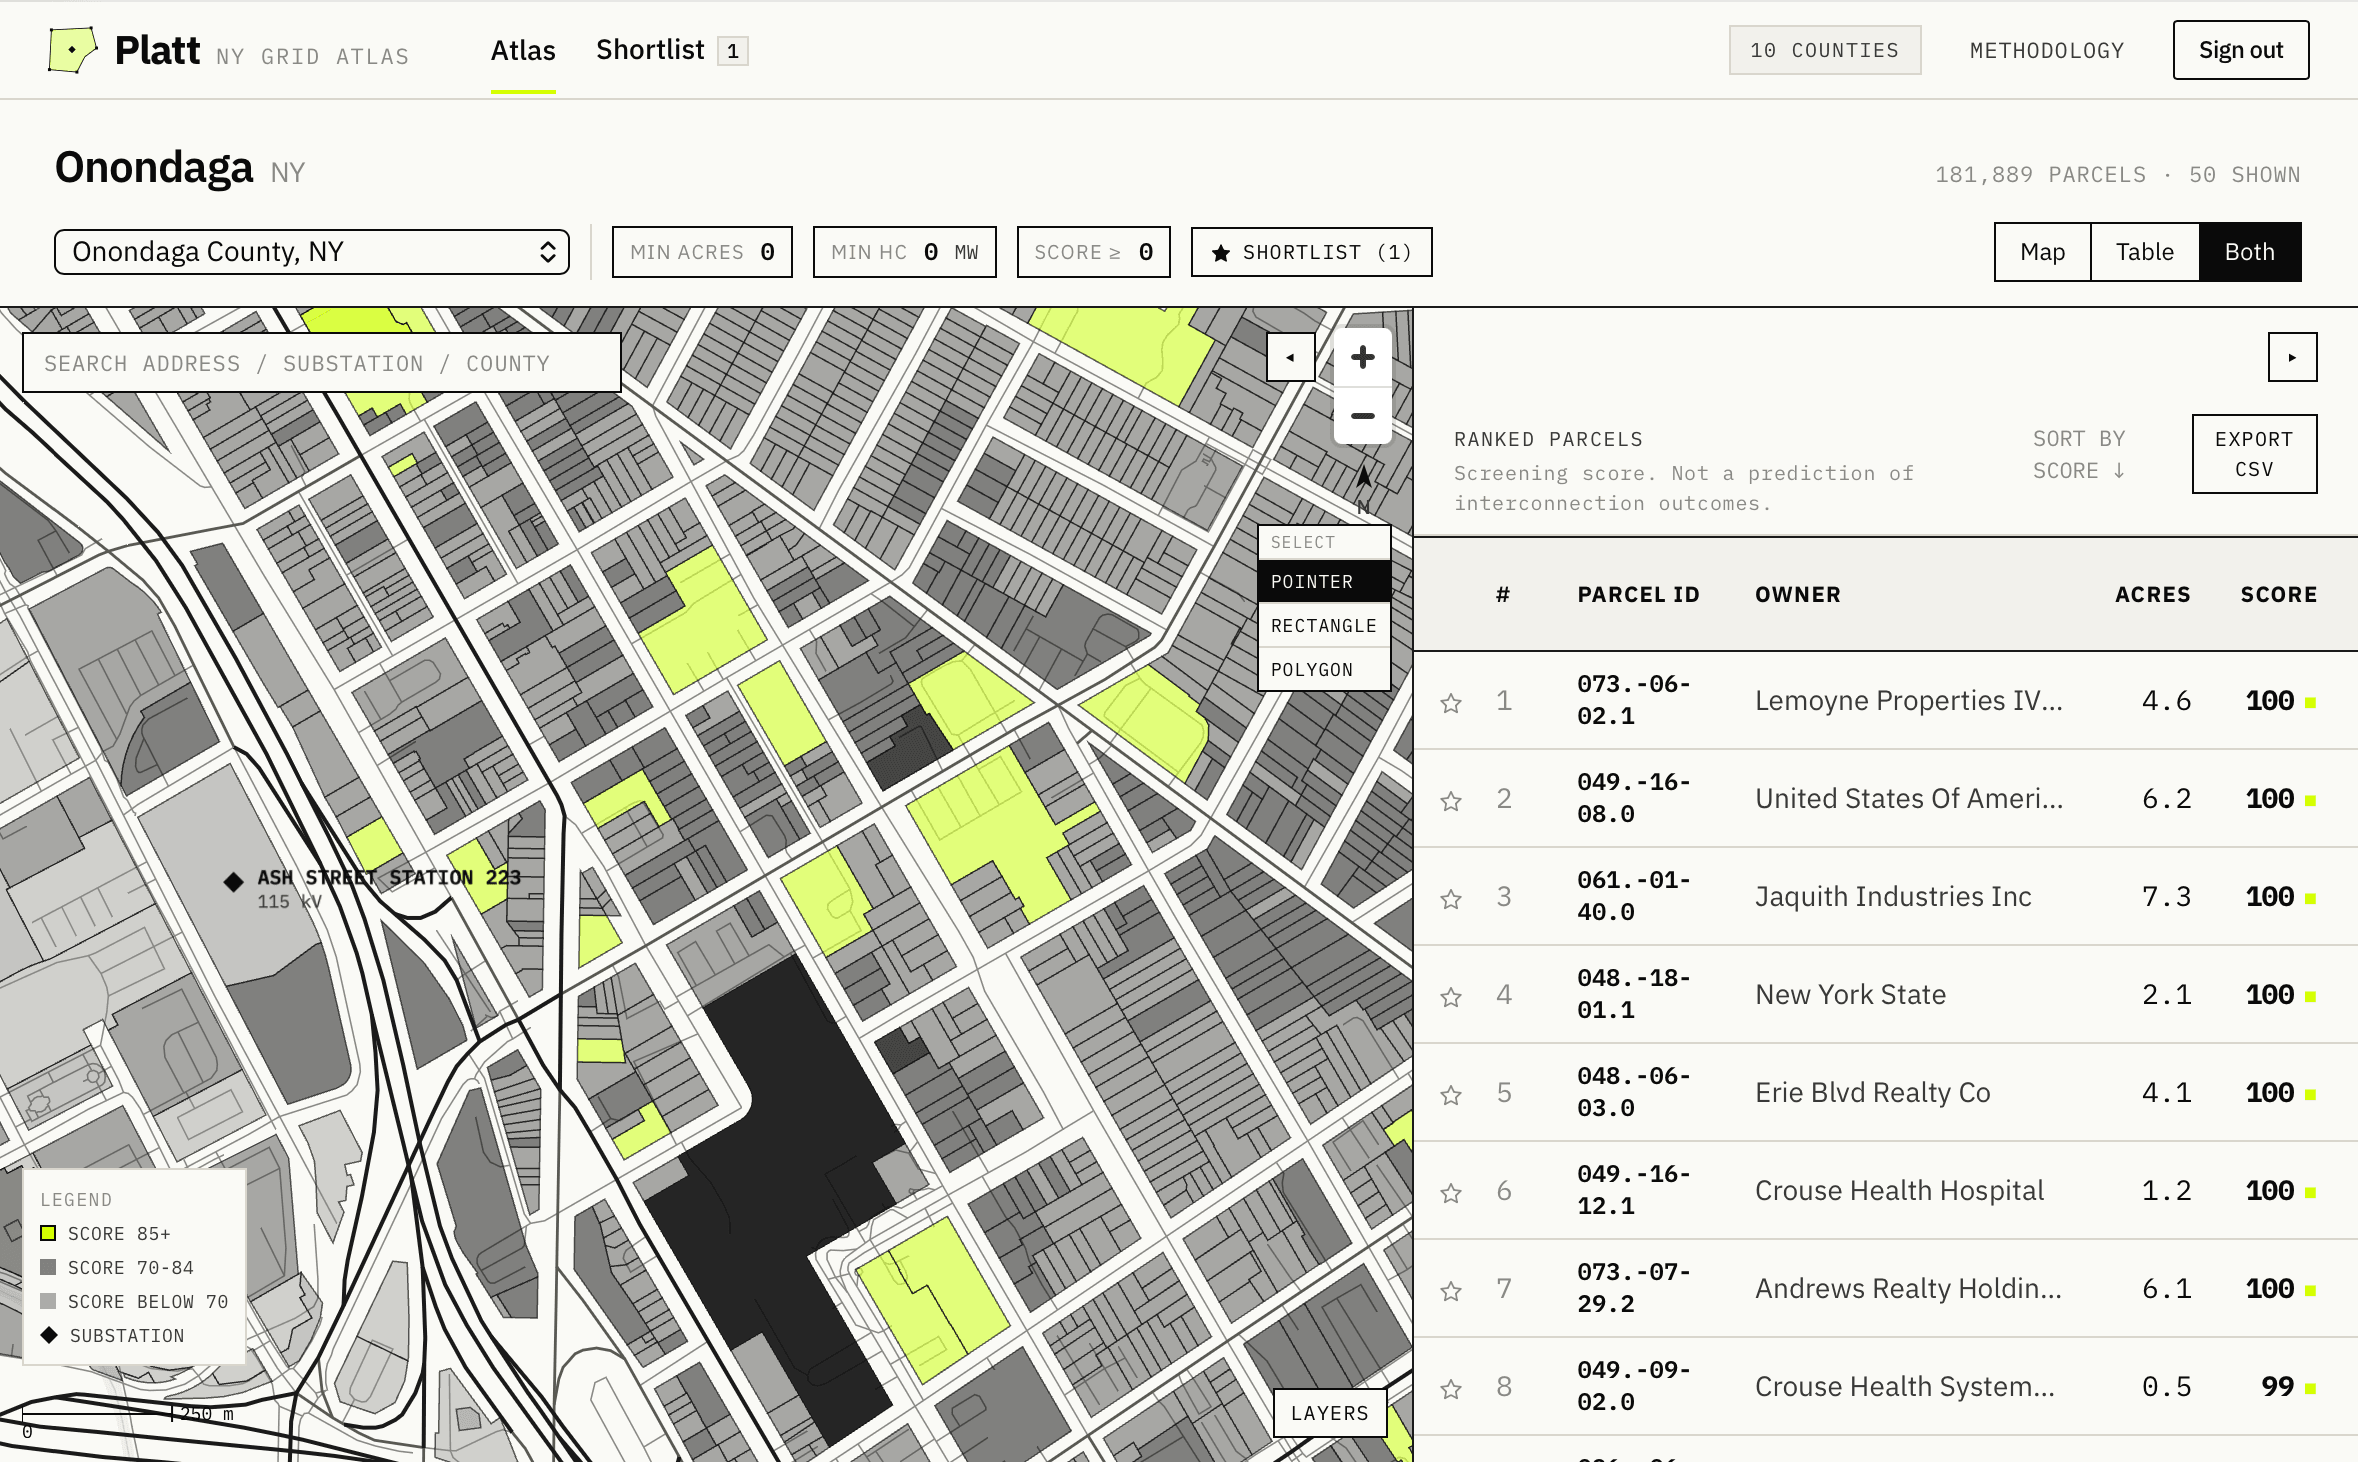
Task: Star the Crouse Health Hospital parcel
Action: 1451,1193
